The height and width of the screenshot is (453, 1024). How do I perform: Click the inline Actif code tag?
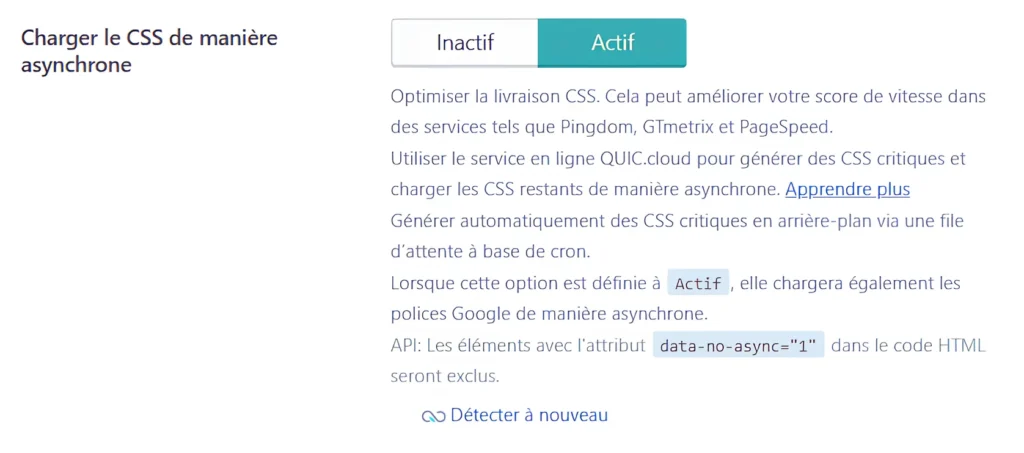698,284
